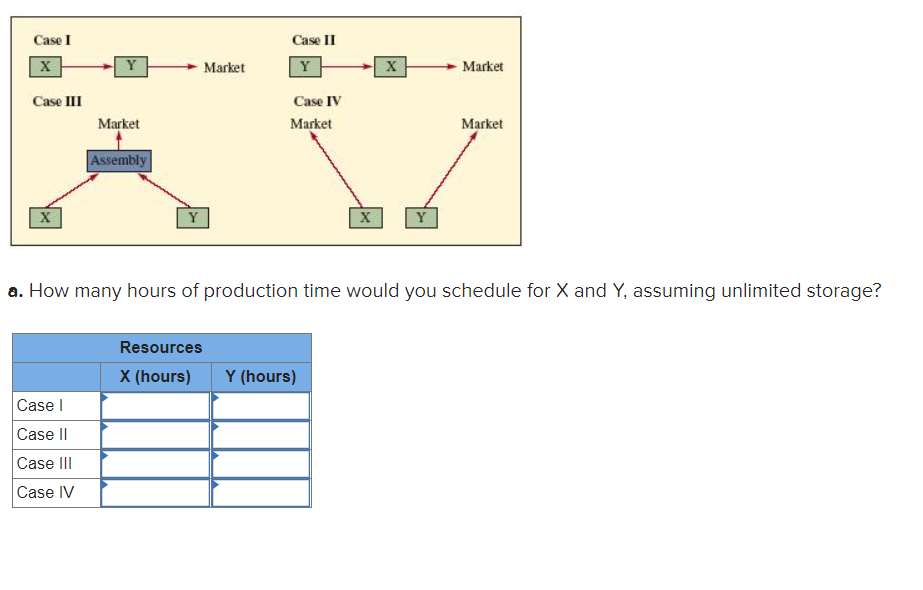This screenshot has width=923, height=590.
Task: Select the Y box in Case IV
Action: (x=421, y=217)
